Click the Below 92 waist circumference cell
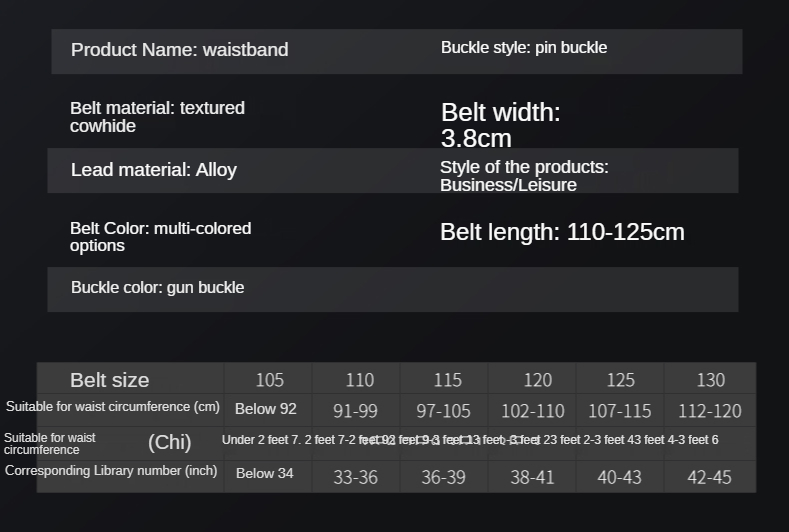This screenshot has height=532, width=789. point(265,409)
